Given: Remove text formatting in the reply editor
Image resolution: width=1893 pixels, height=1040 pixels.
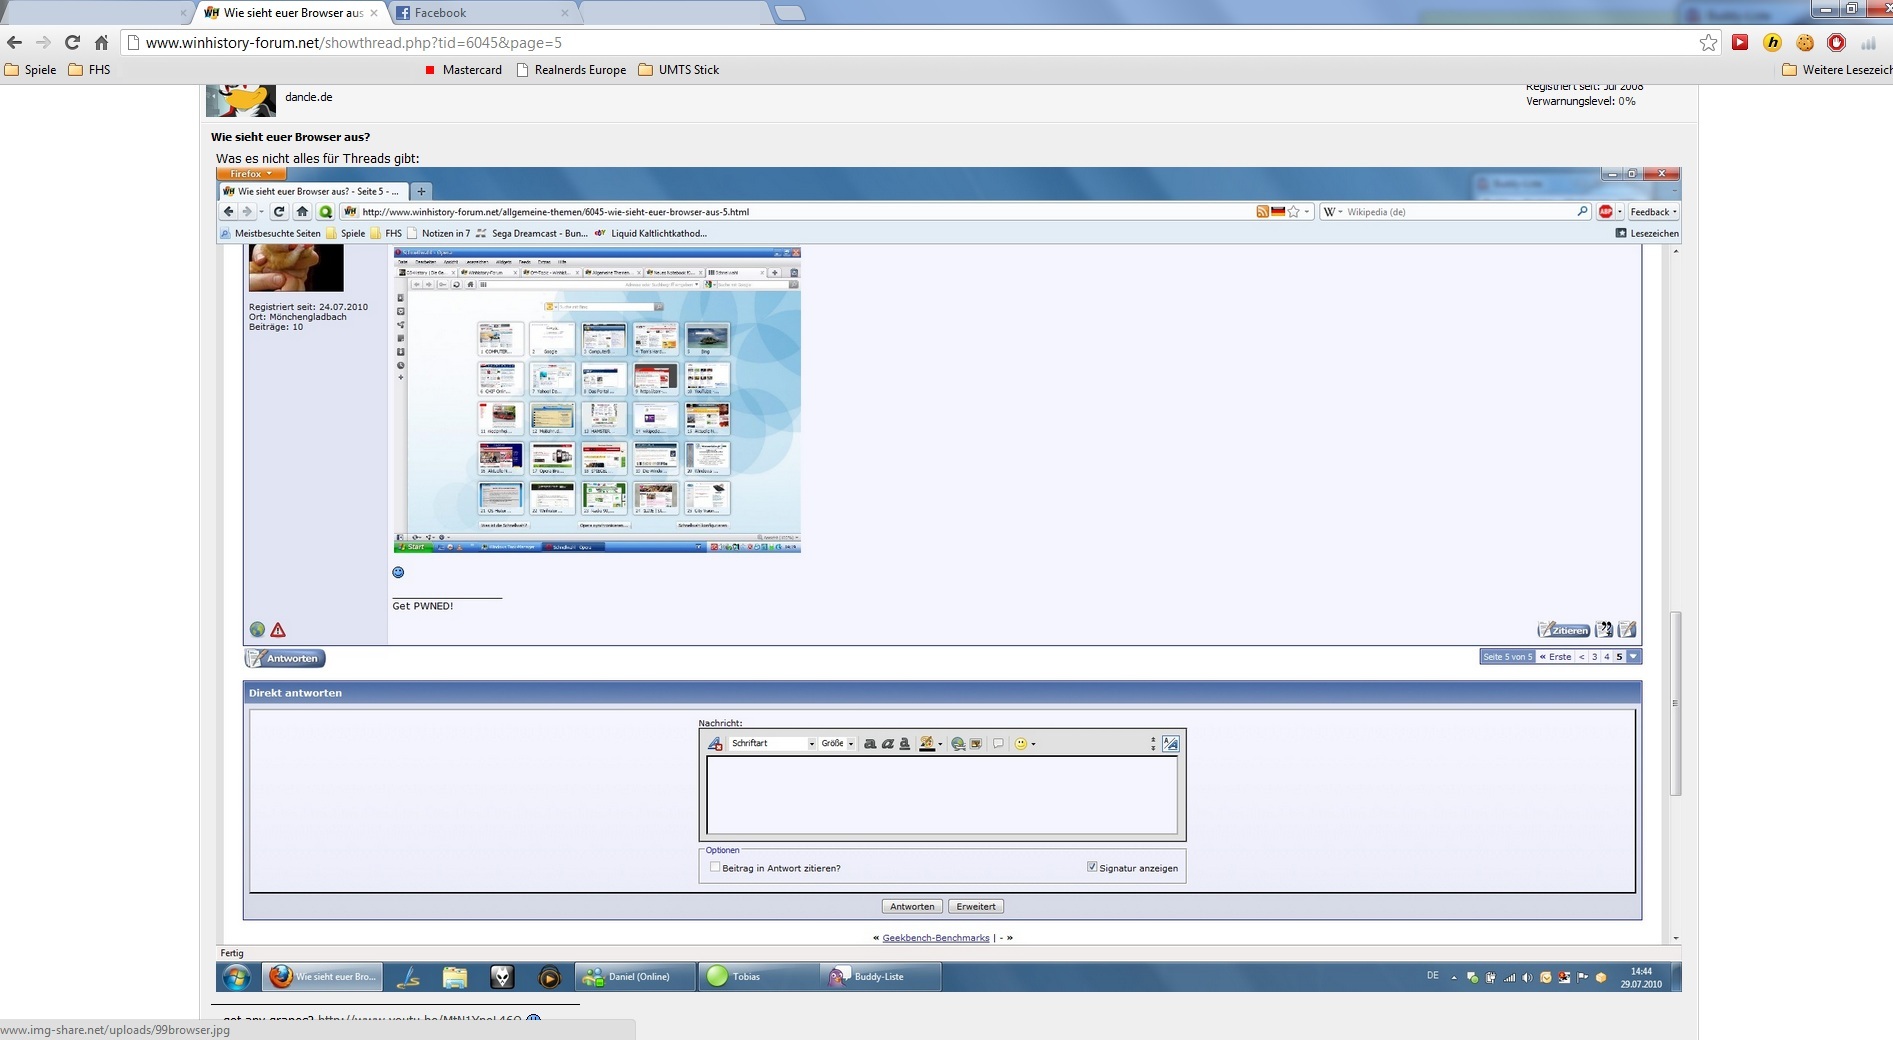Looking at the screenshot, I should 714,744.
